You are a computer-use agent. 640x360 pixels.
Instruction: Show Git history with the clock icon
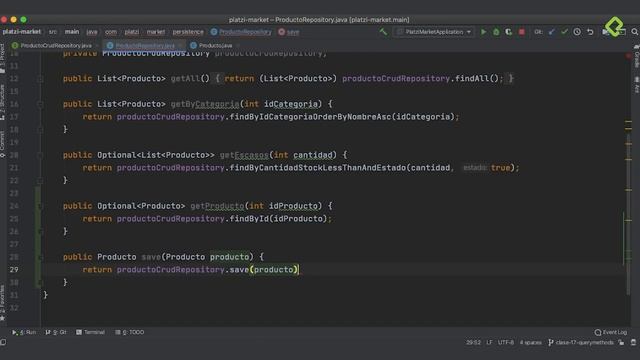coord(577,32)
